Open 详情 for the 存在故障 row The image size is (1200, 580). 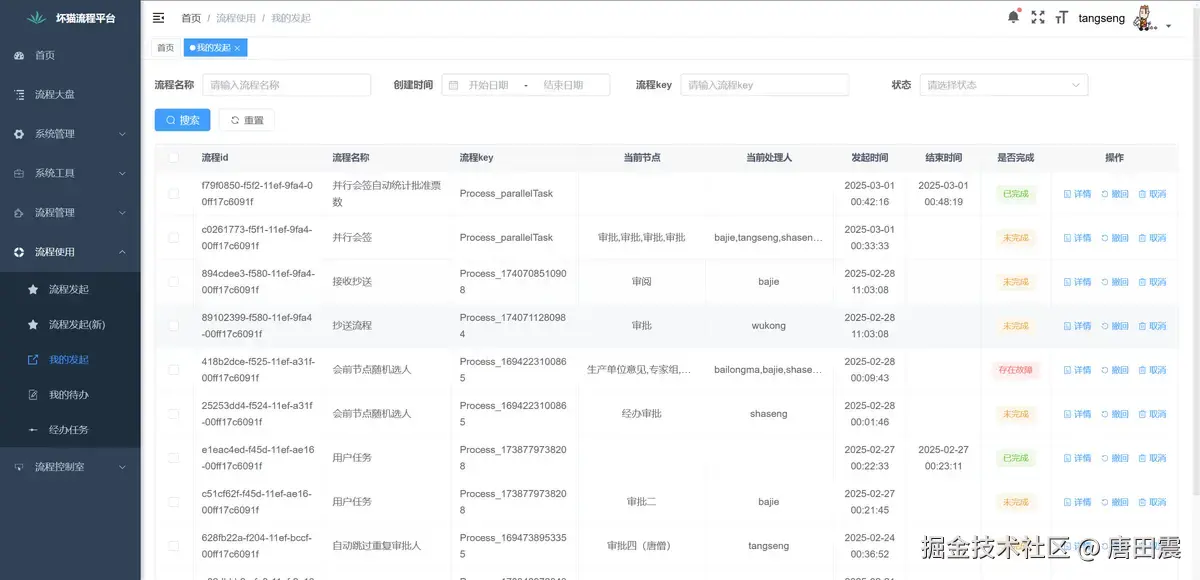[1077, 370]
